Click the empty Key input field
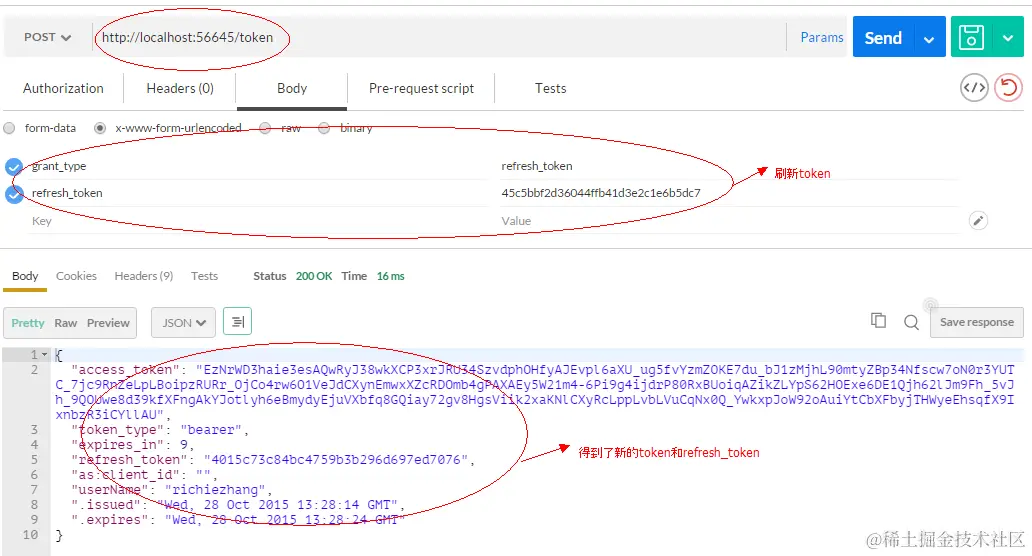Screen dimensions: 1032x556 pos(259,221)
